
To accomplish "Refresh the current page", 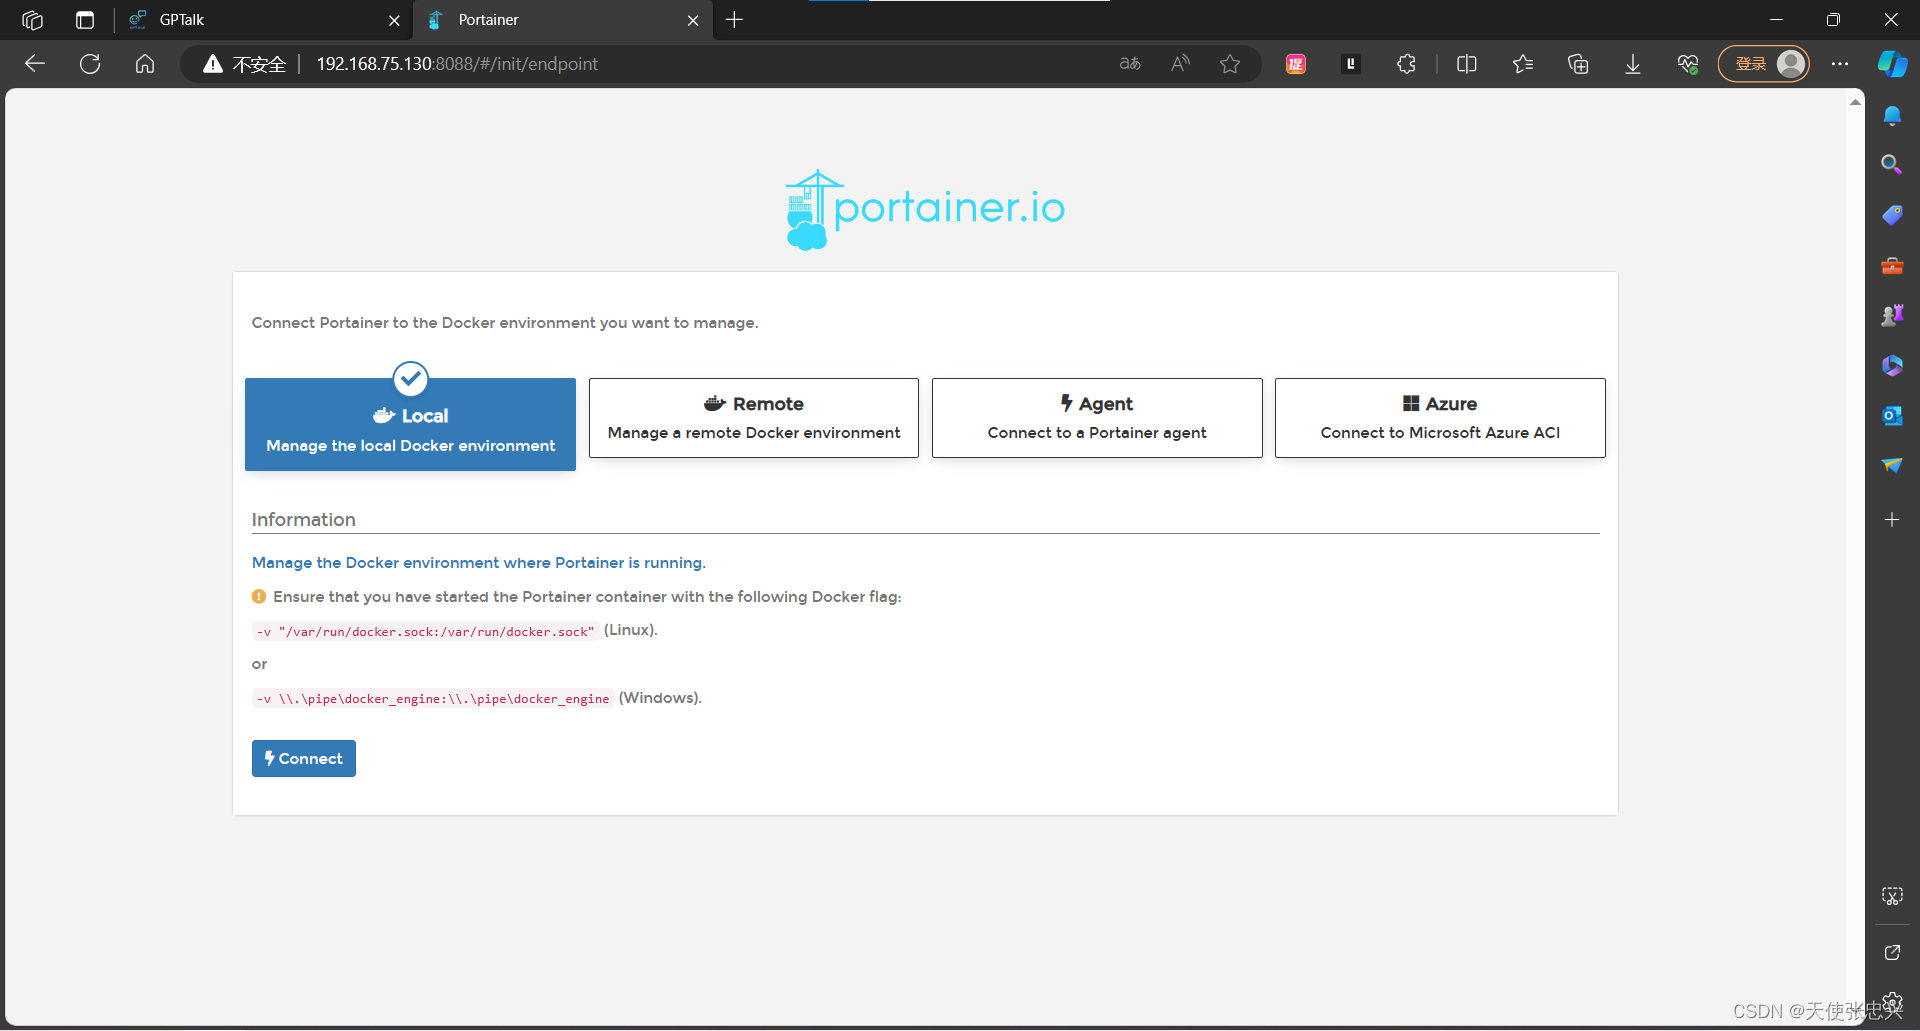I will (x=90, y=64).
